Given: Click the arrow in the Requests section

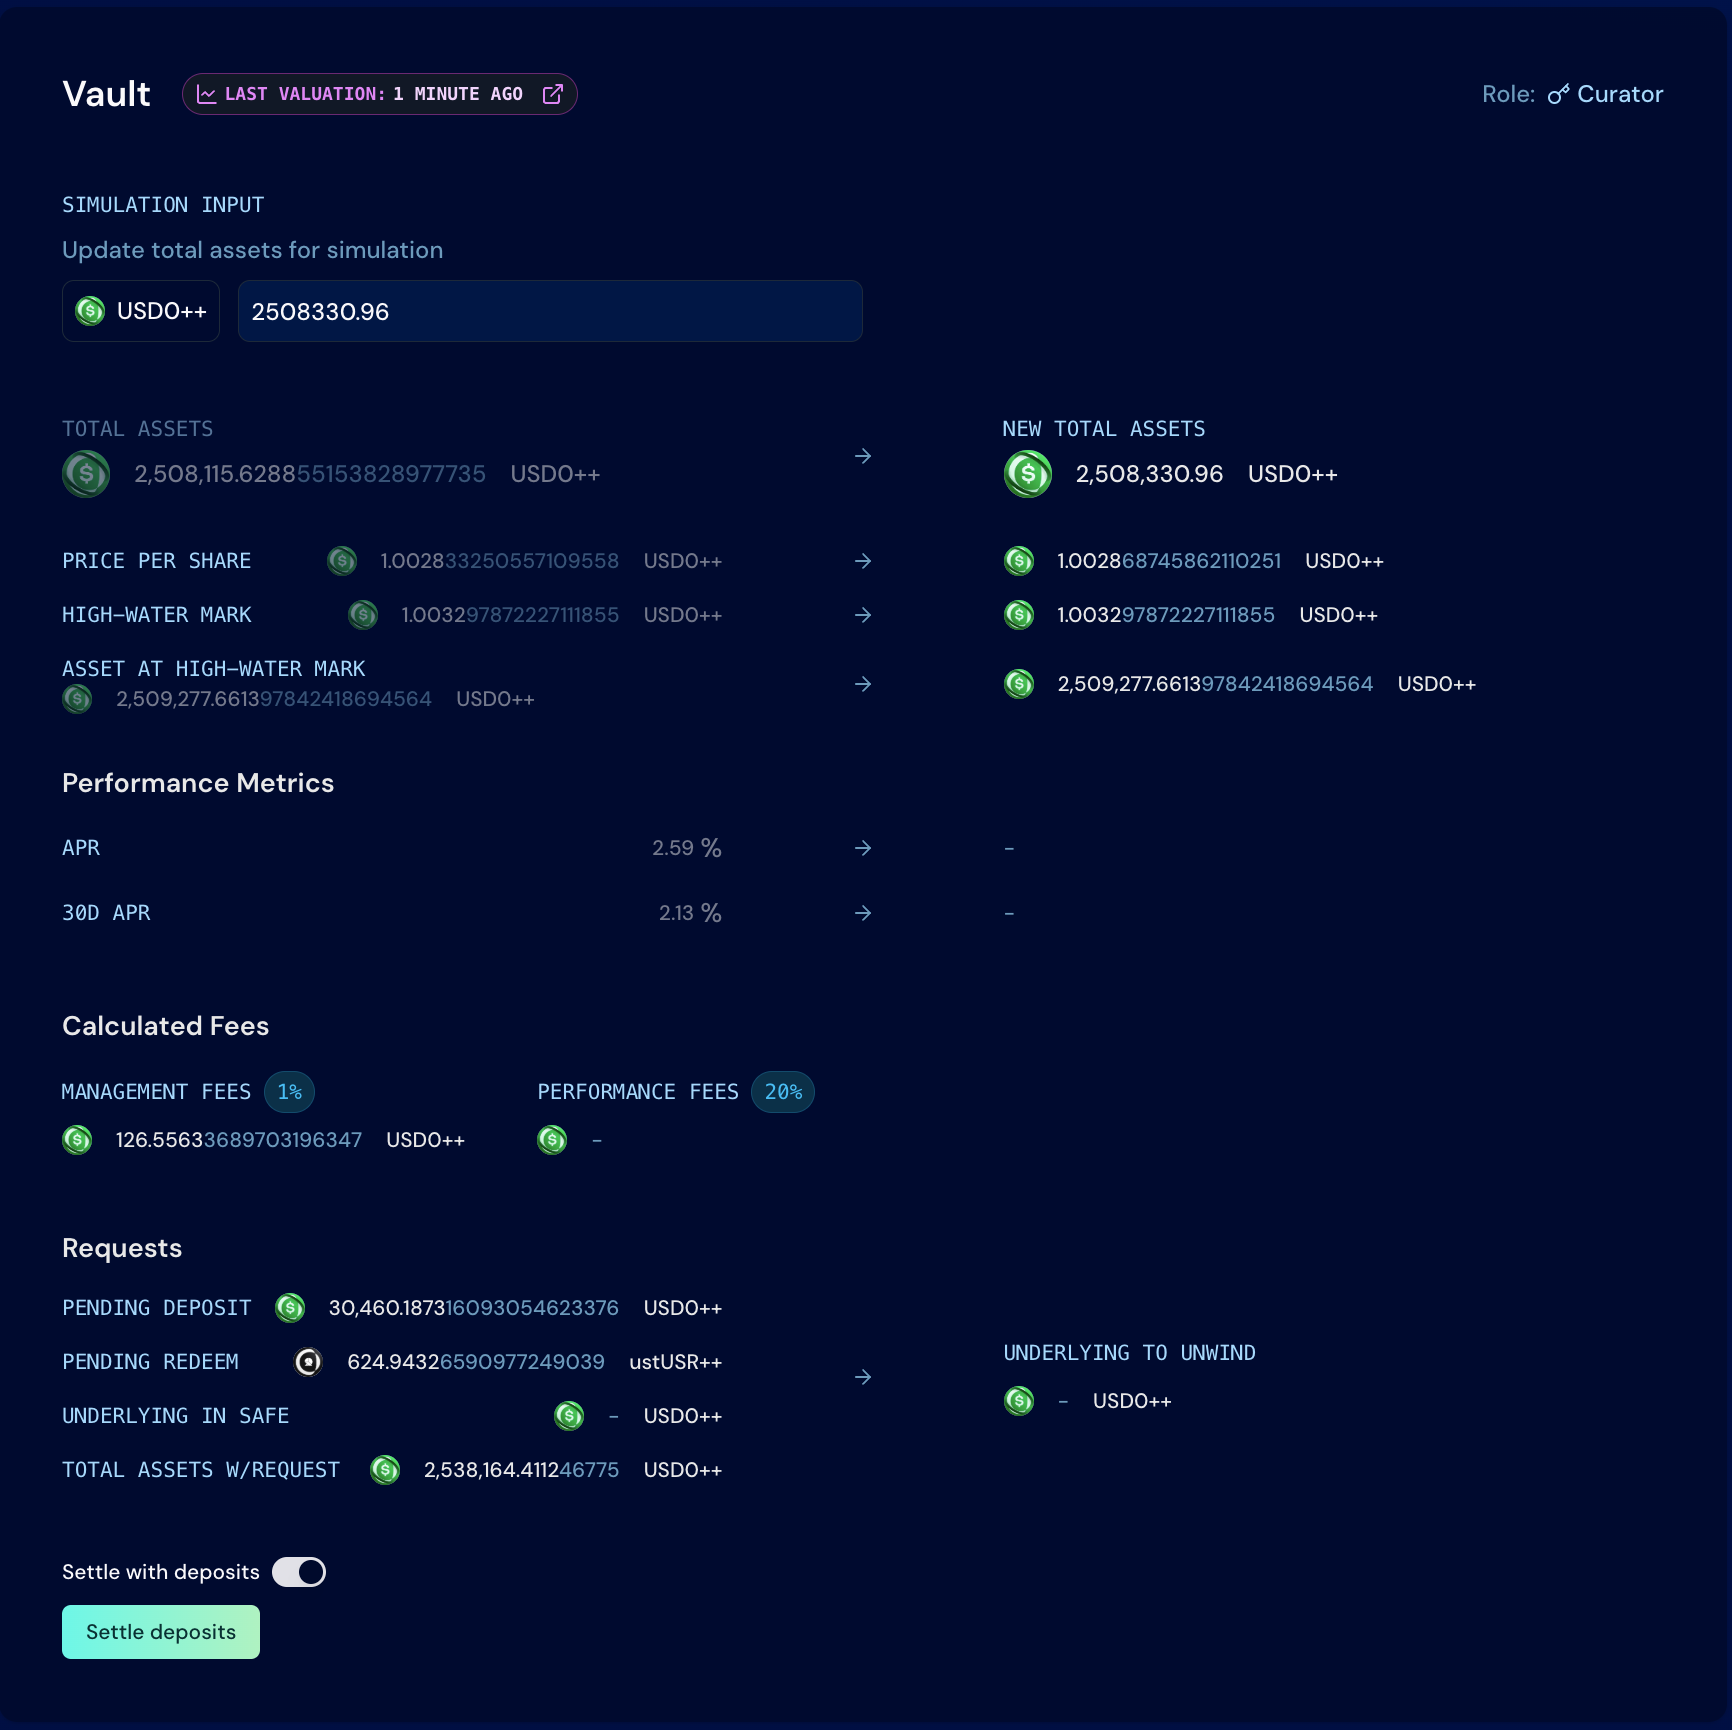Looking at the screenshot, I should click(863, 1377).
